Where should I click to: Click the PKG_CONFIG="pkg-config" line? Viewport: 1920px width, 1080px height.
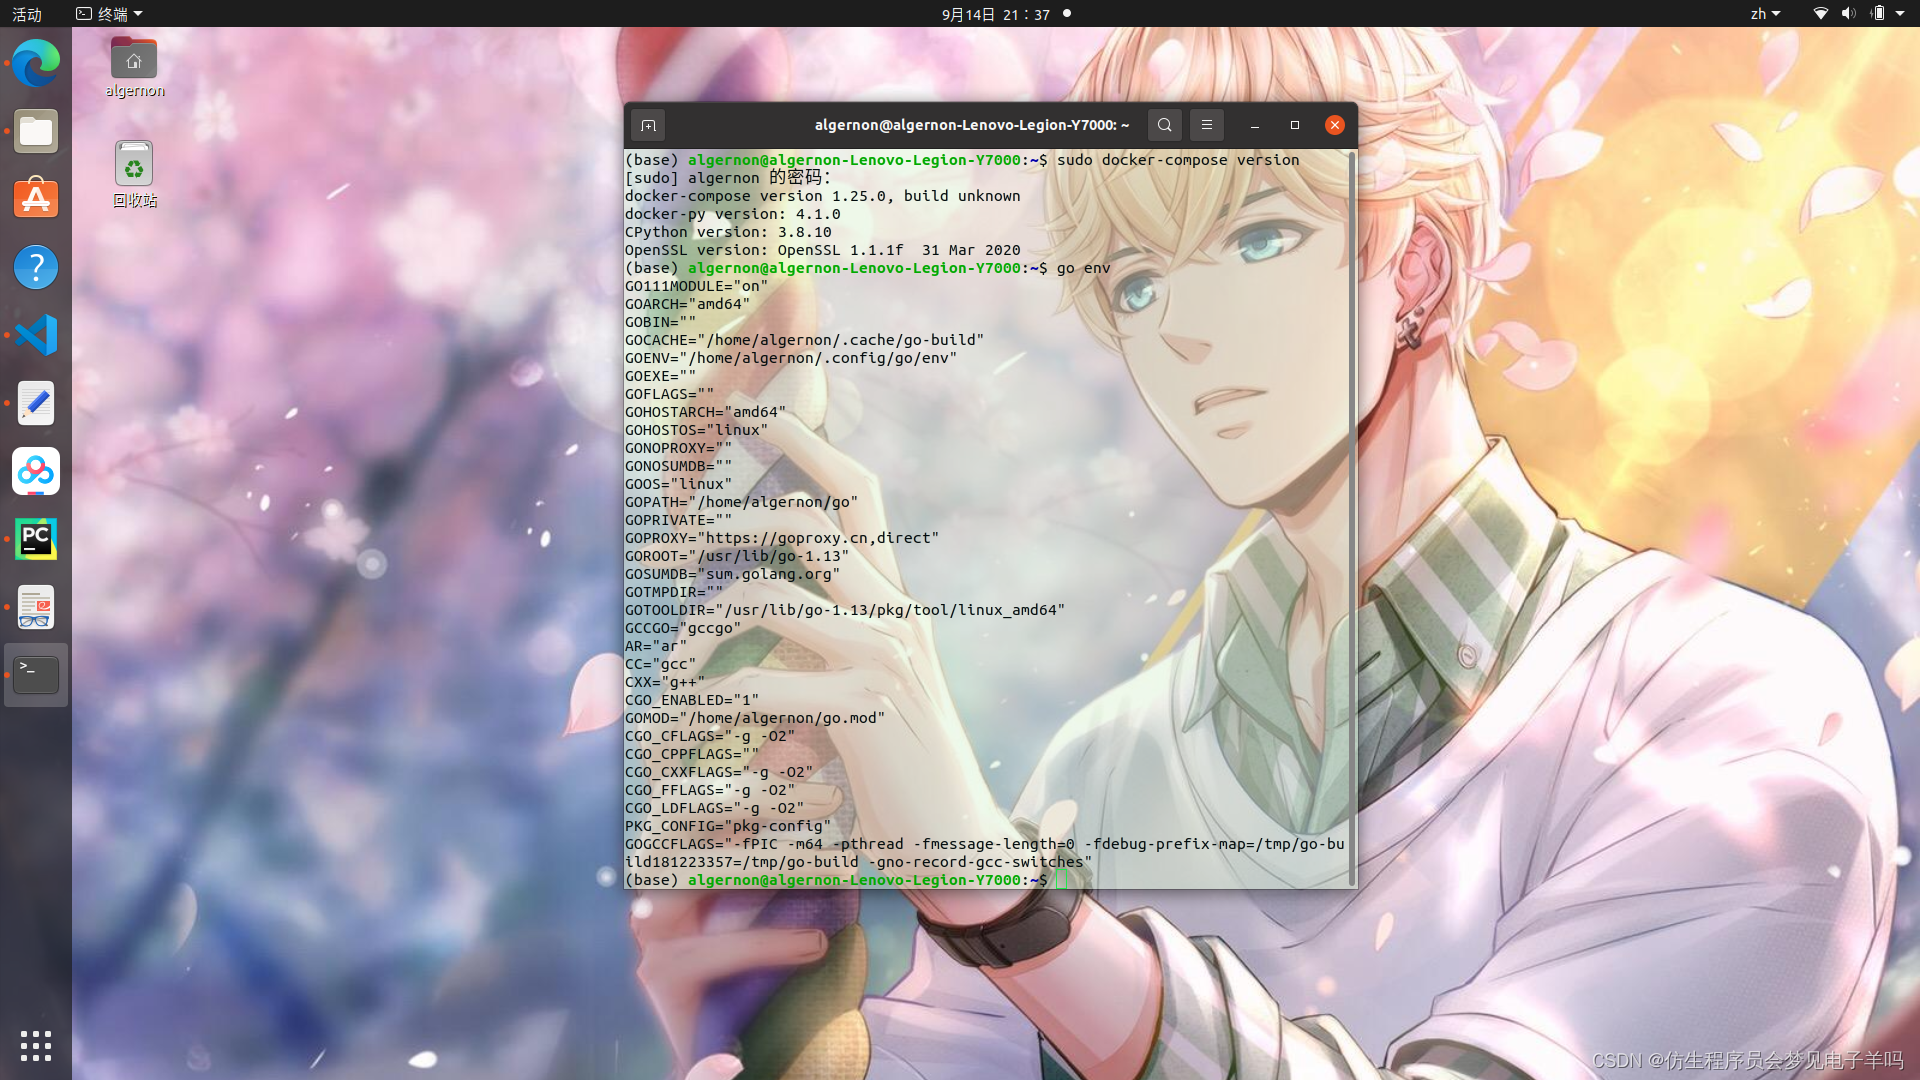[728, 826]
